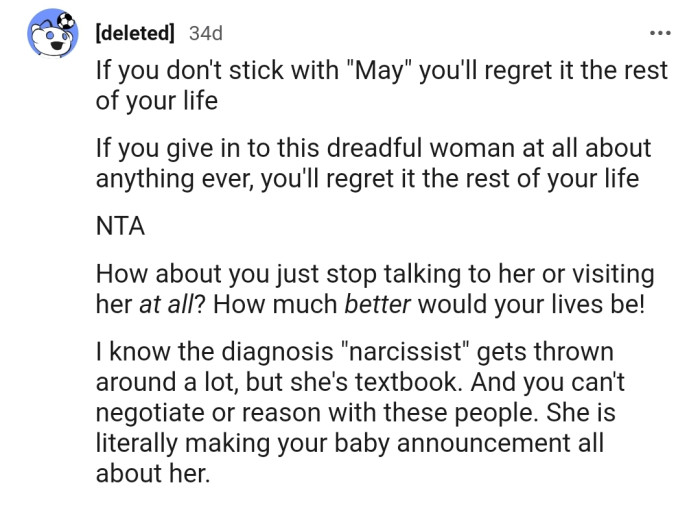The width and height of the screenshot is (700, 507).
Task: Click the [deleted] username
Action: (x=136, y=33)
